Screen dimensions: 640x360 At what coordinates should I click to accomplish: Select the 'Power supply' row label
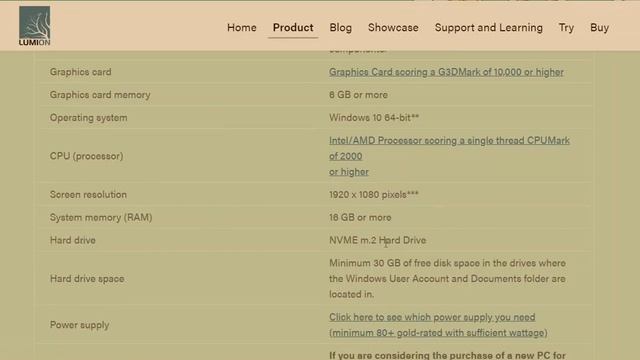pyautogui.click(x=79, y=325)
